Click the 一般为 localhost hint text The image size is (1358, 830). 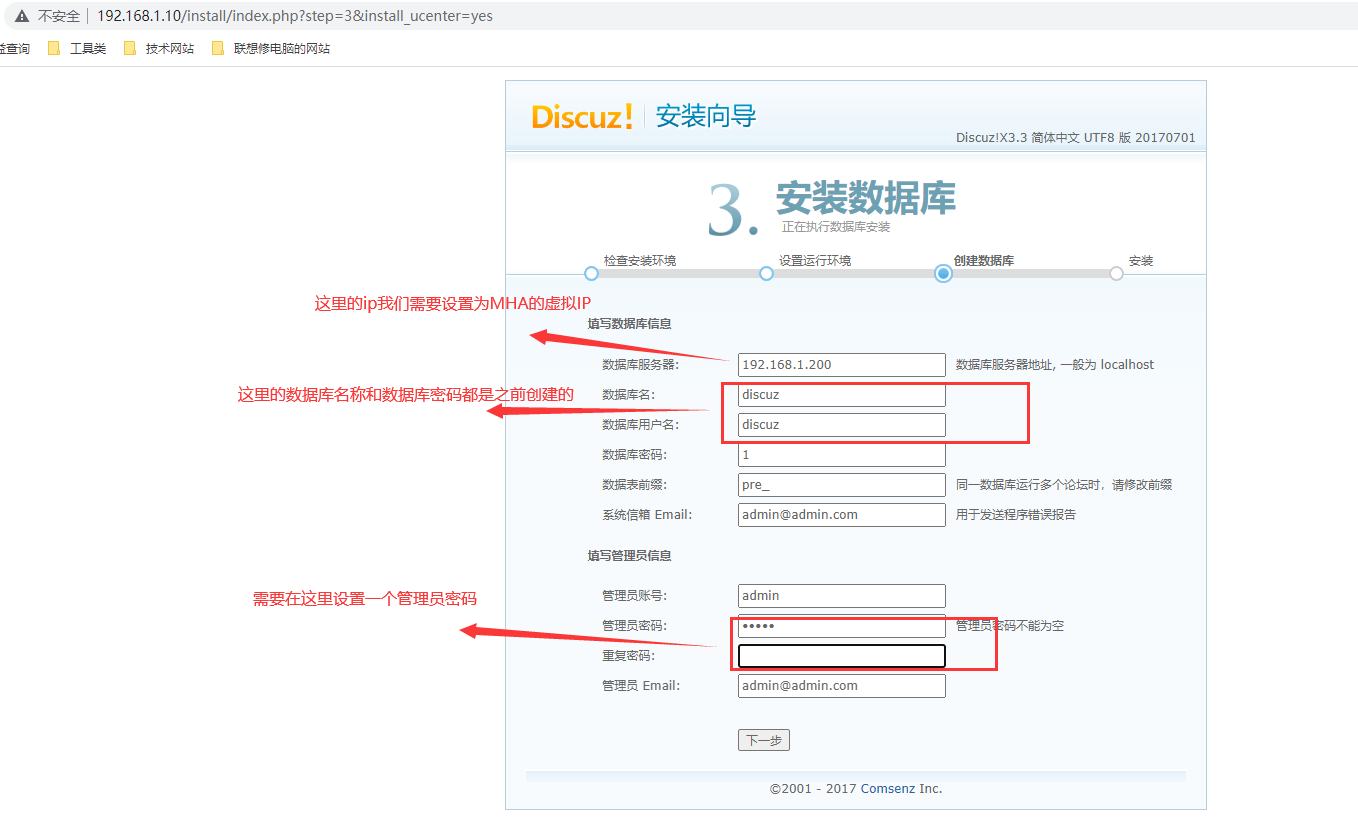1105,365
